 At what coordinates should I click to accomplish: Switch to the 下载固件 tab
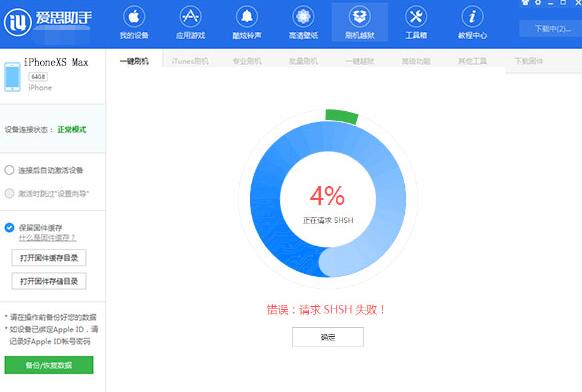coord(529,61)
